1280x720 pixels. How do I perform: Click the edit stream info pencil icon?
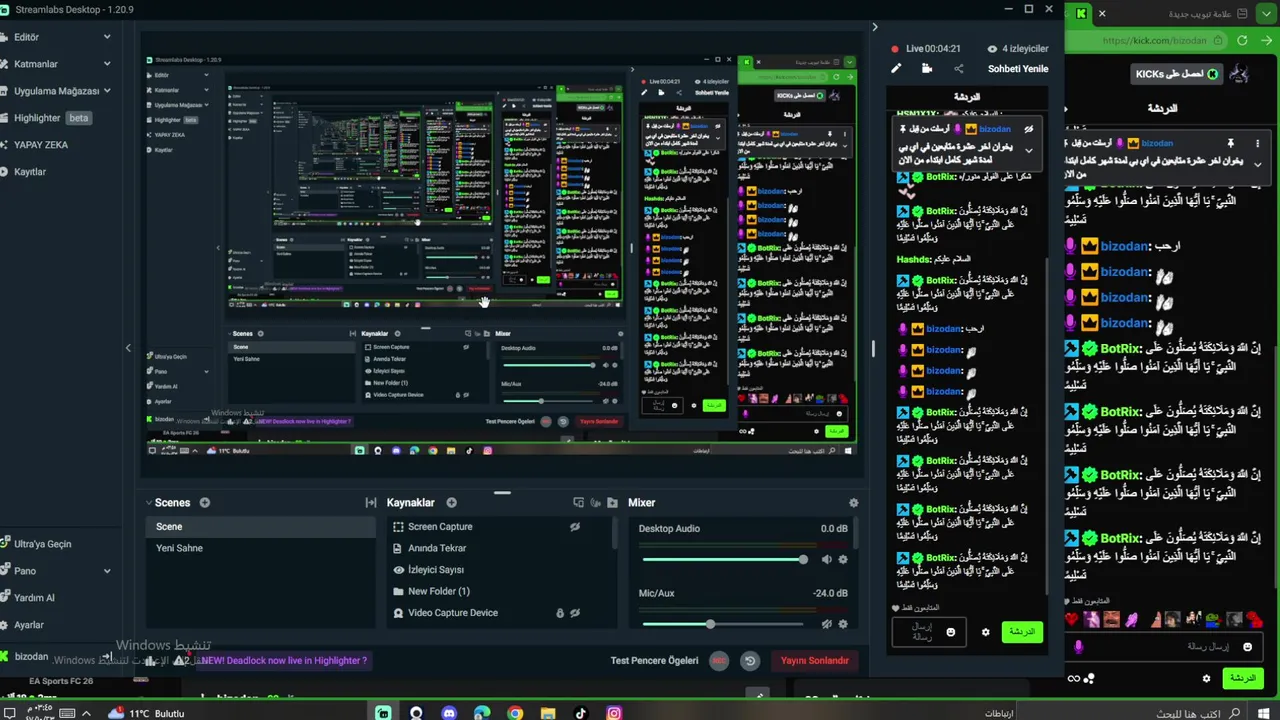coord(896,69)
